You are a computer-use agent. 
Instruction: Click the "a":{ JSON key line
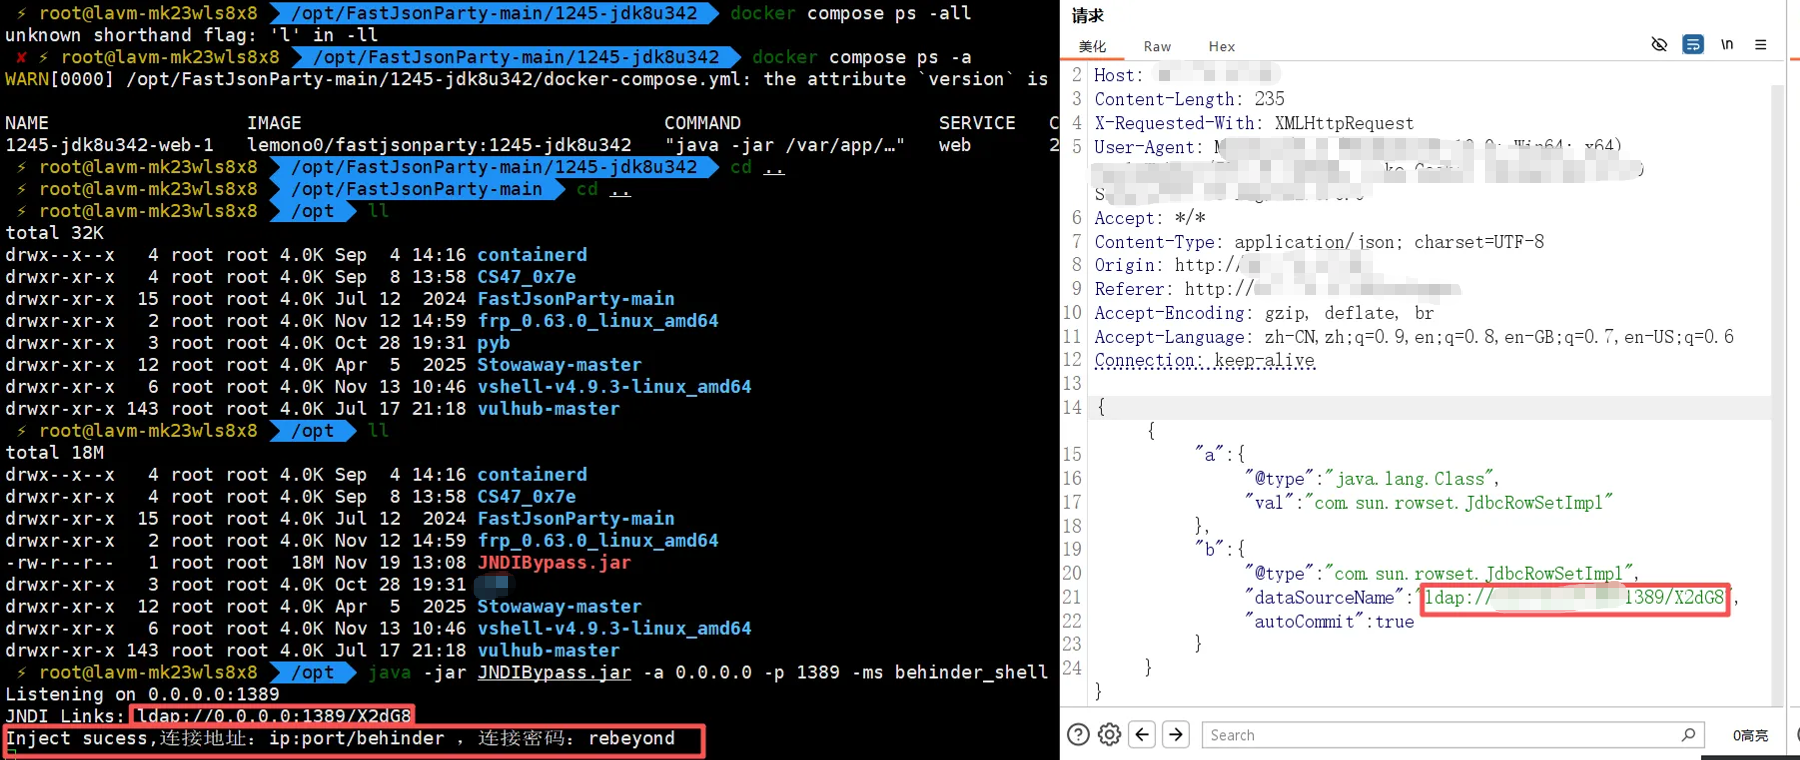(x=1219, y=455)
